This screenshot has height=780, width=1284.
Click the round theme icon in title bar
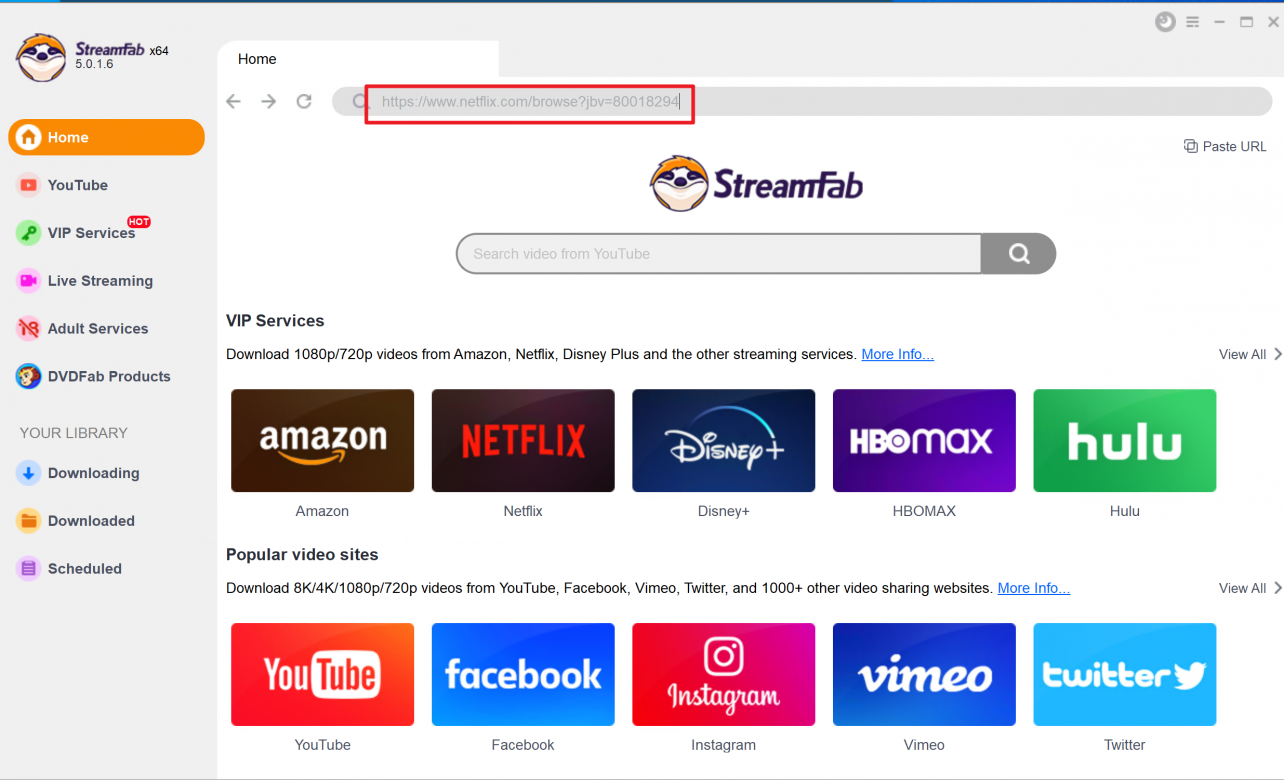click(1165, 22)
